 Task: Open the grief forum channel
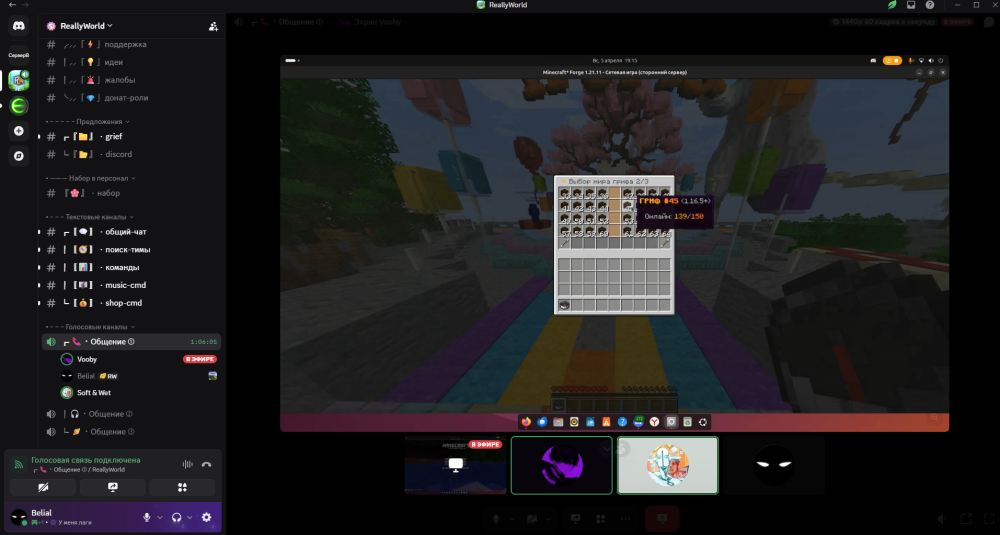coord(132,136)
